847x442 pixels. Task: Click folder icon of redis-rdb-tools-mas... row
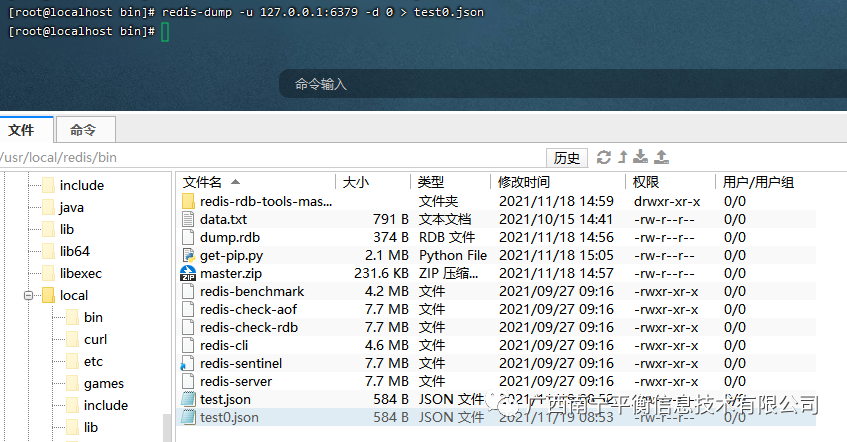(x=188, y=201)
